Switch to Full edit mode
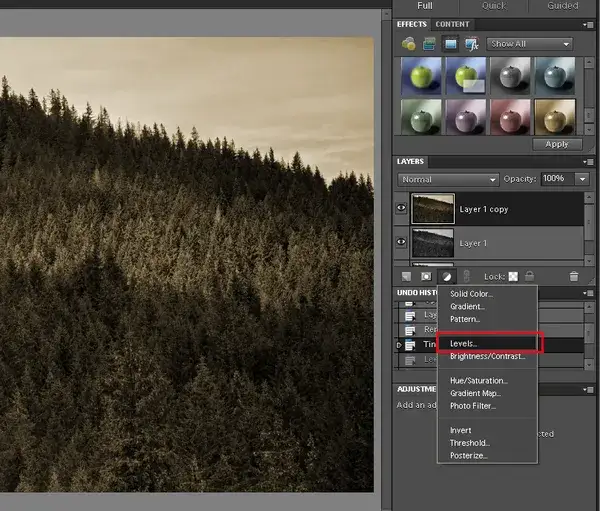The height and width of the screenshot is (511, 600). click(x=425, y=6)
